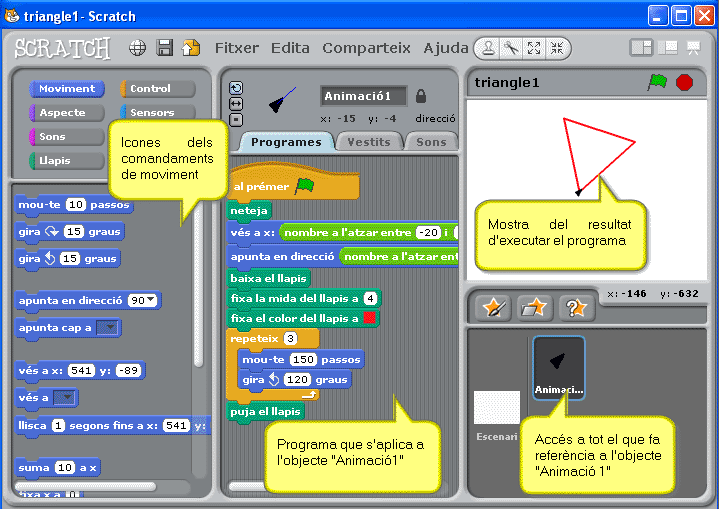Get a surprise sprite
Viewport: 719px width, 509px height.
coord(576,308)
